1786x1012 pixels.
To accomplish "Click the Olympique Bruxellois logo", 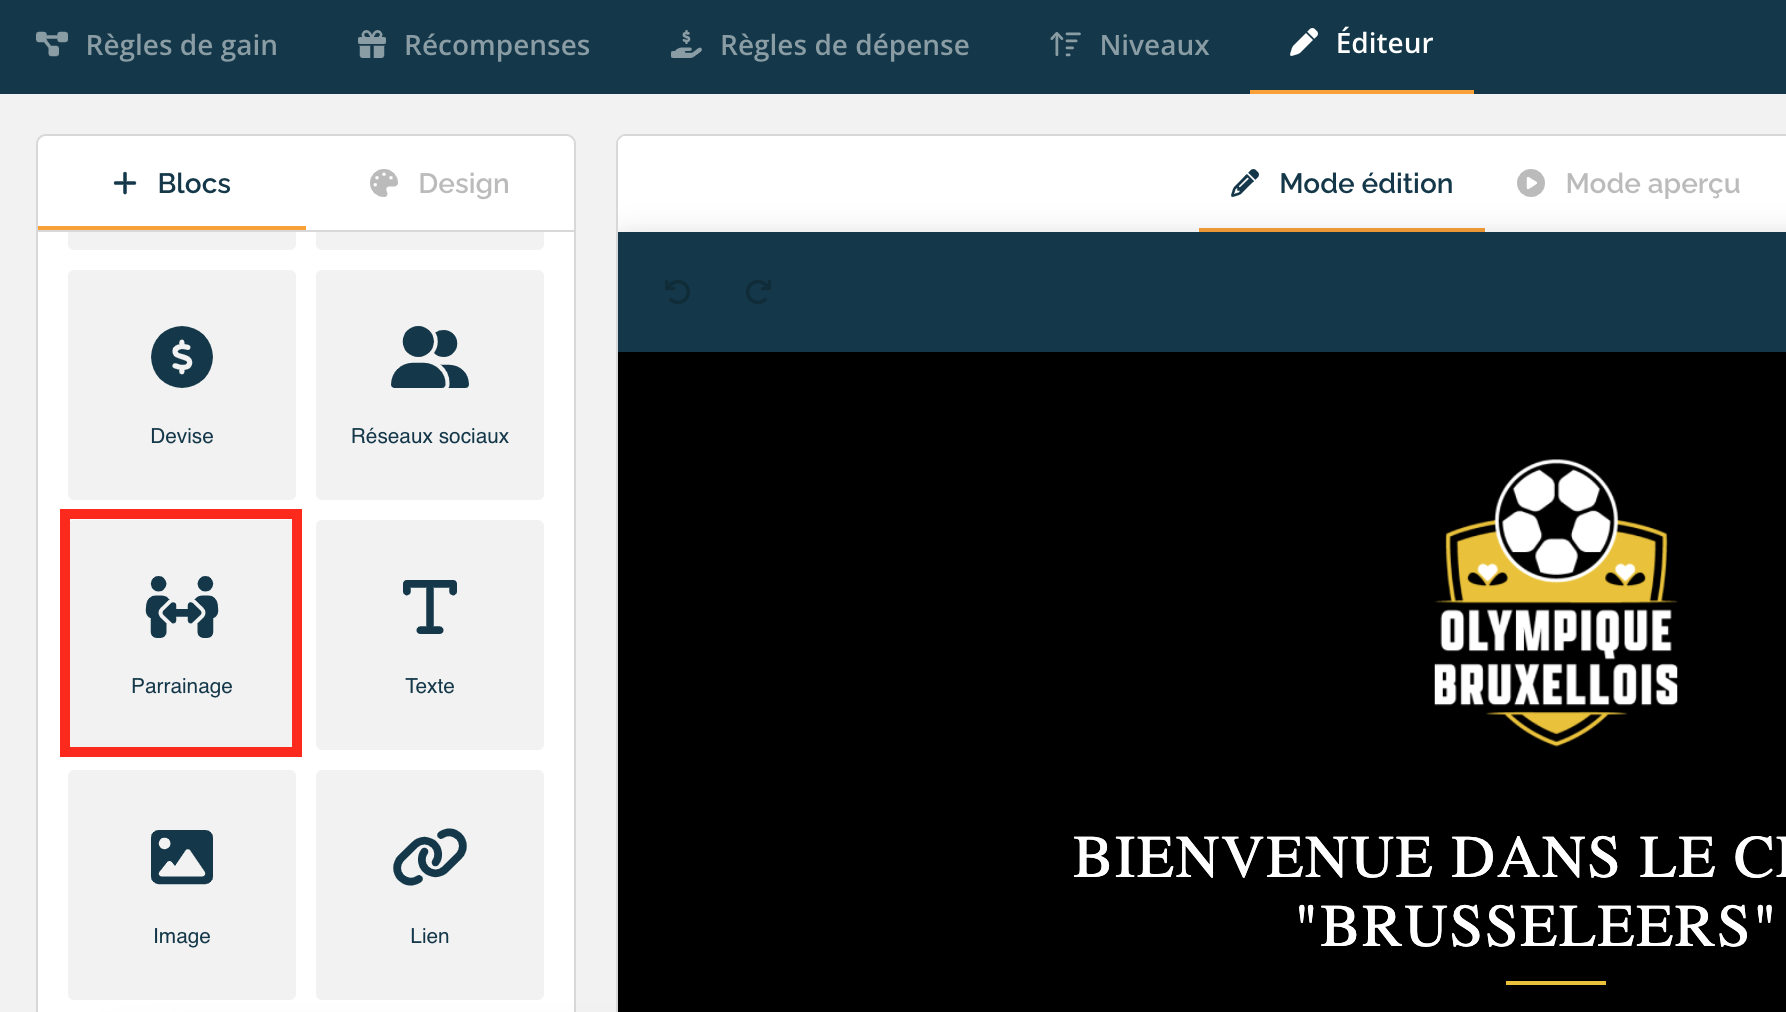I will click(x=1556, y=602).
